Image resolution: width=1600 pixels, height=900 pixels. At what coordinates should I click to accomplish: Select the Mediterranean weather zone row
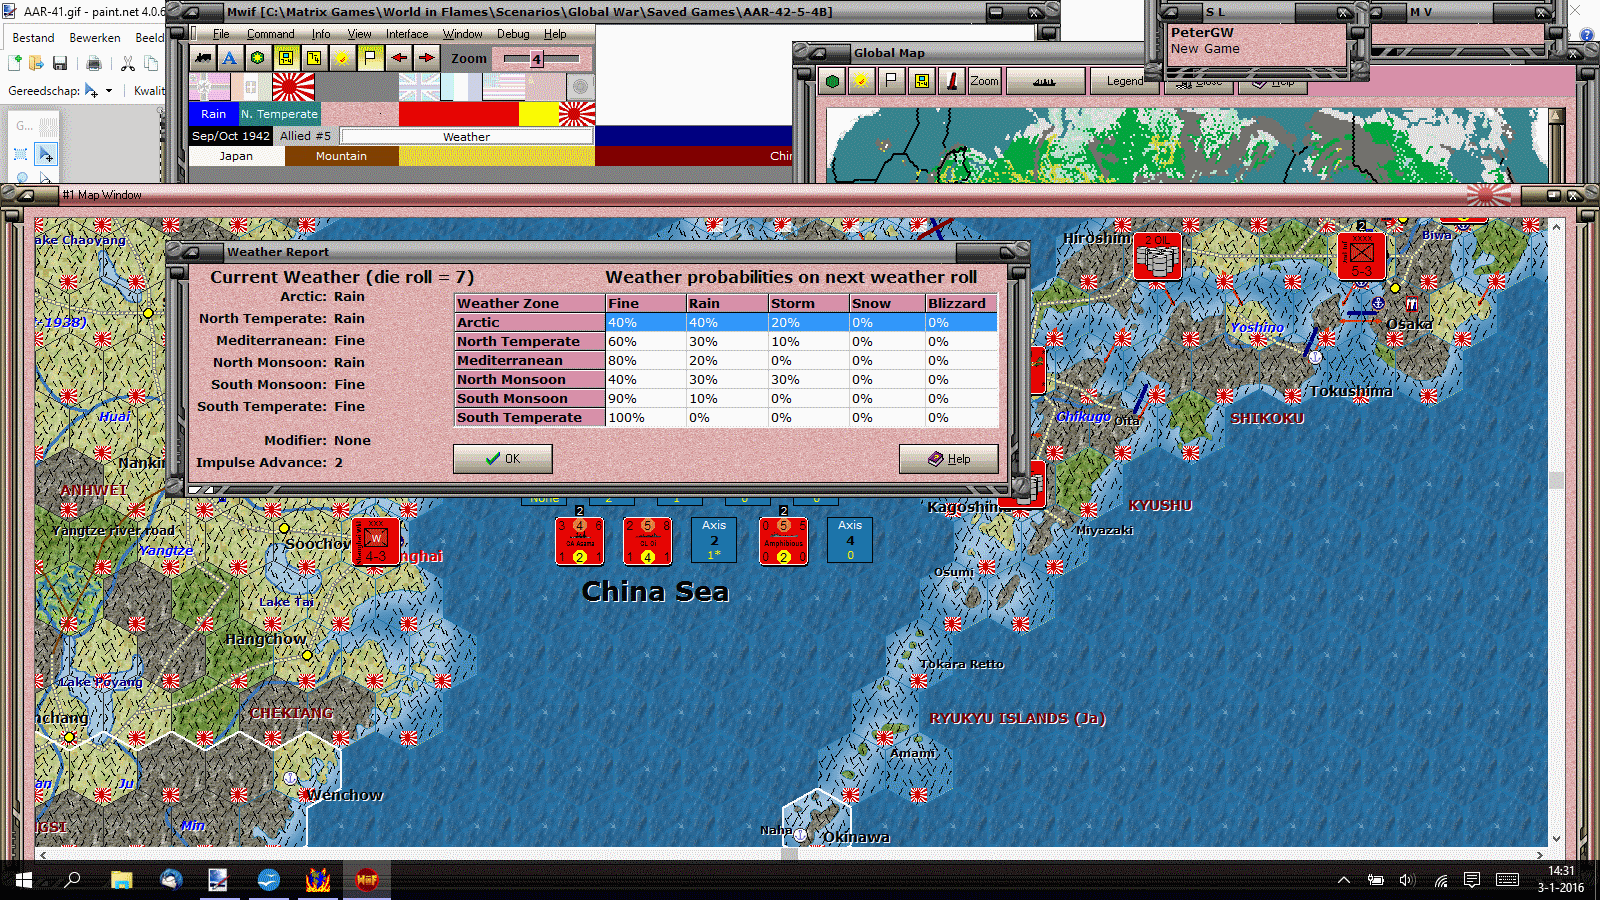[x=726, y=360]
